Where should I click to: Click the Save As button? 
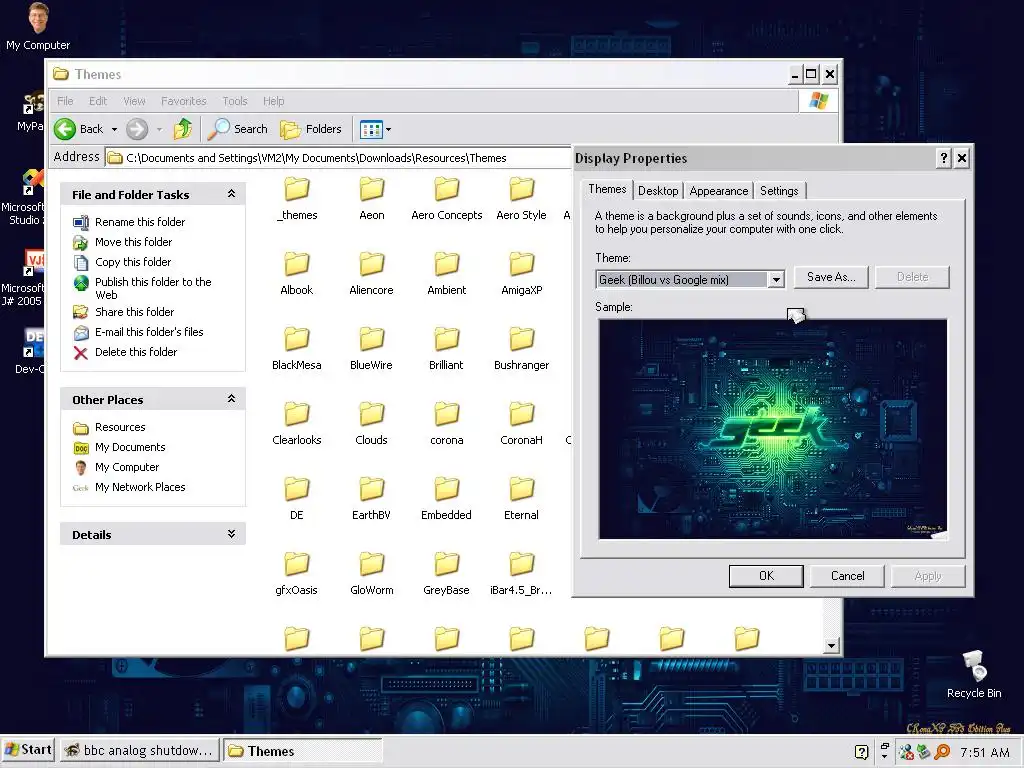point(831,277)
